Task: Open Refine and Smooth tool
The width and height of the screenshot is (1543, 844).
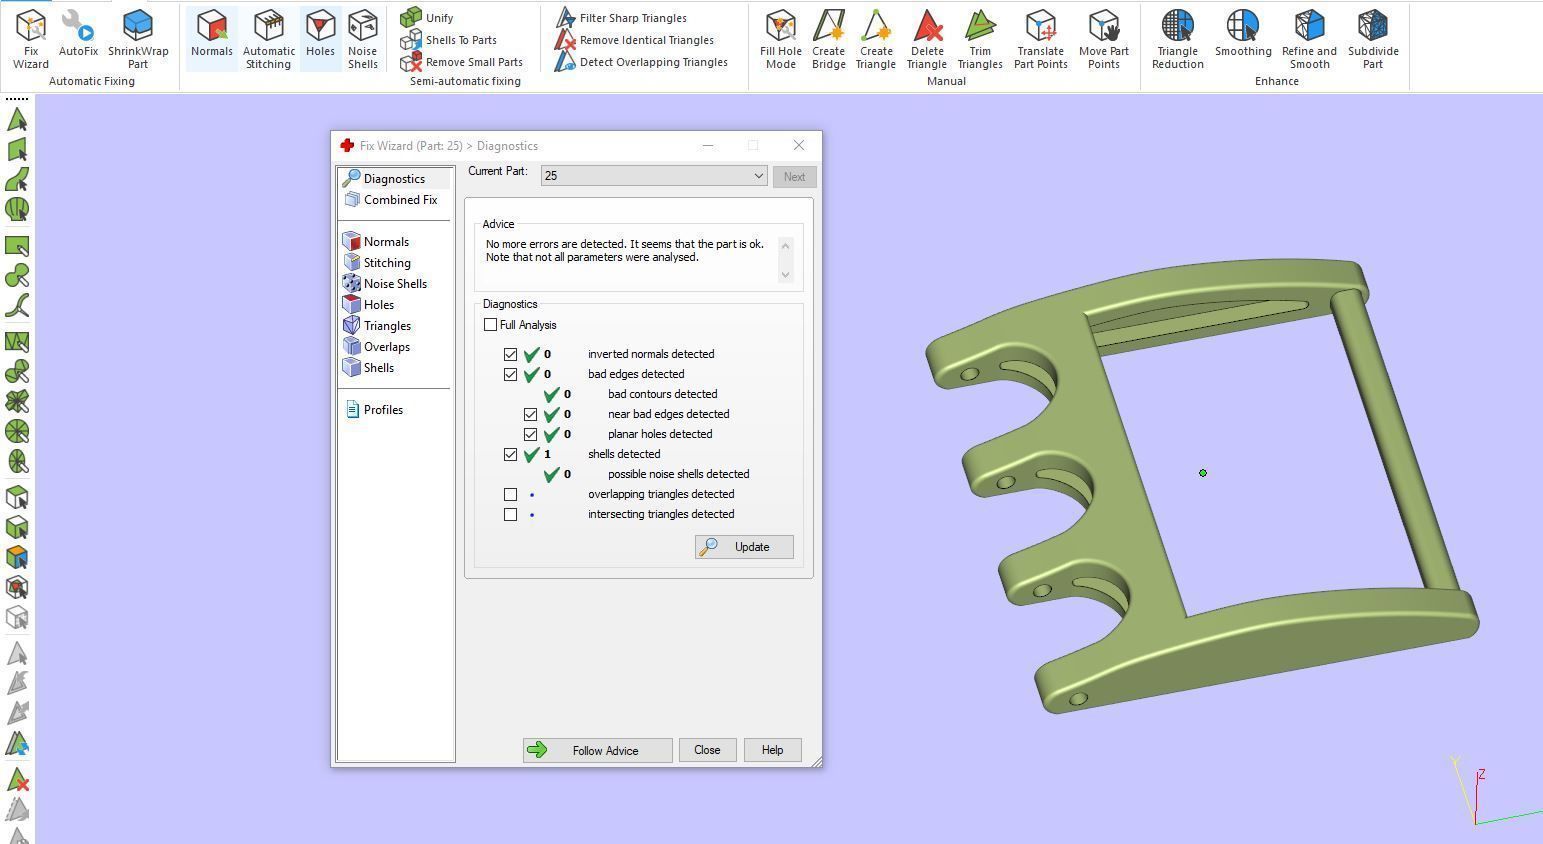Action: (1309, 39)
